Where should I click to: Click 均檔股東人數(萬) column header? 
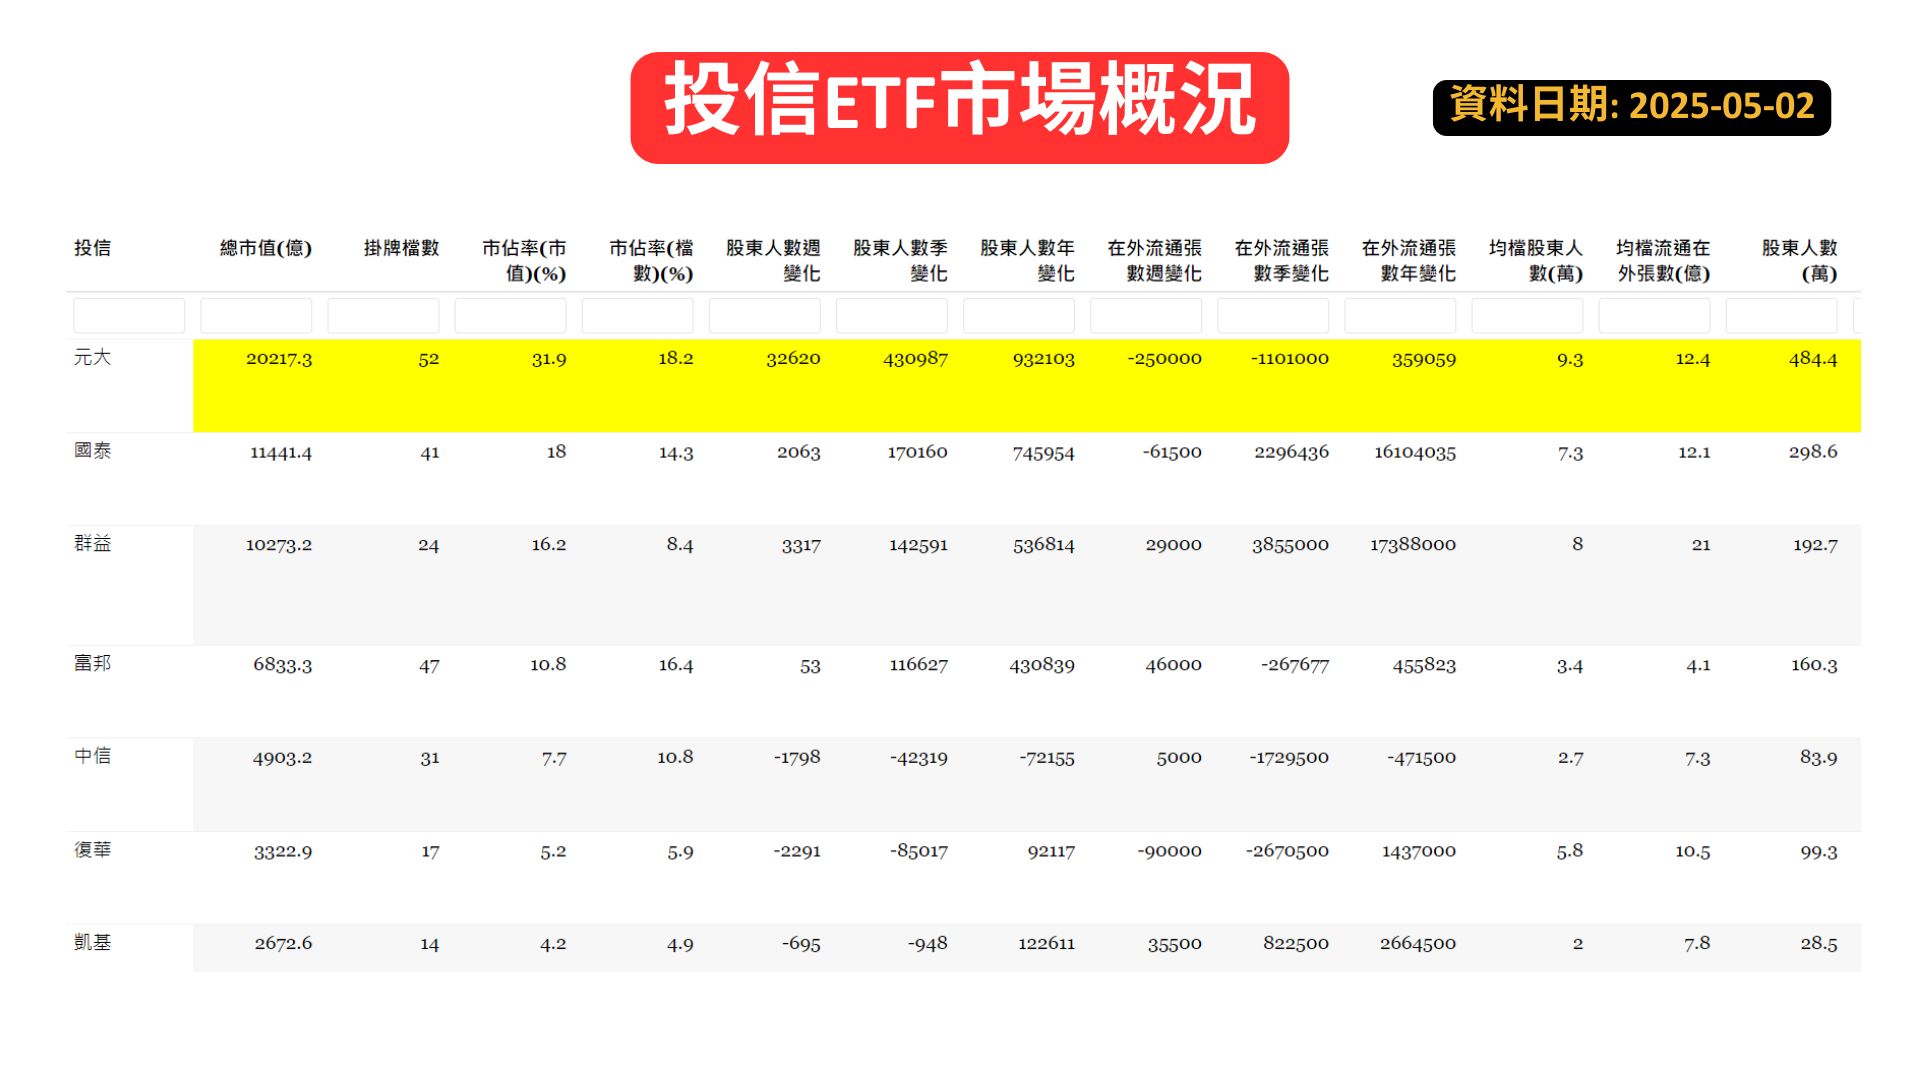(x=1535, y=260)
